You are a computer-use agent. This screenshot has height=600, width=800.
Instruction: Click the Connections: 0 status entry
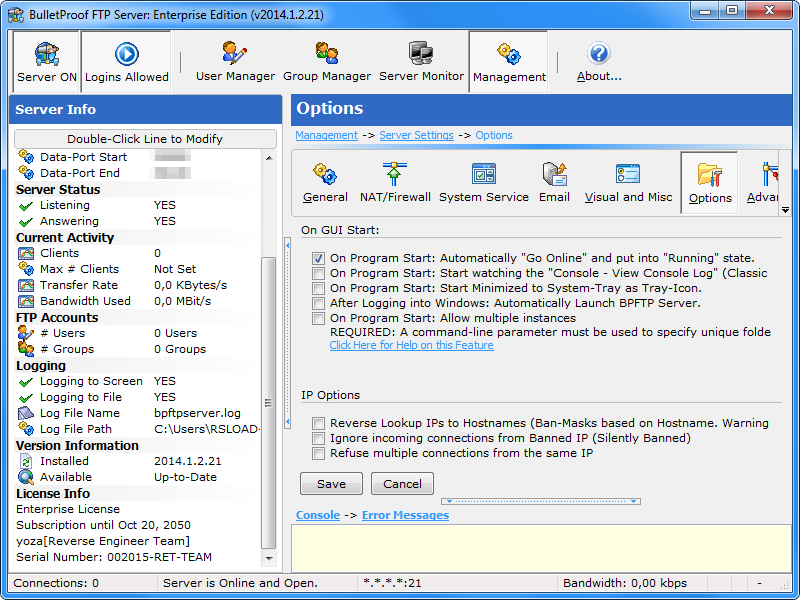(x=56, y=583)
